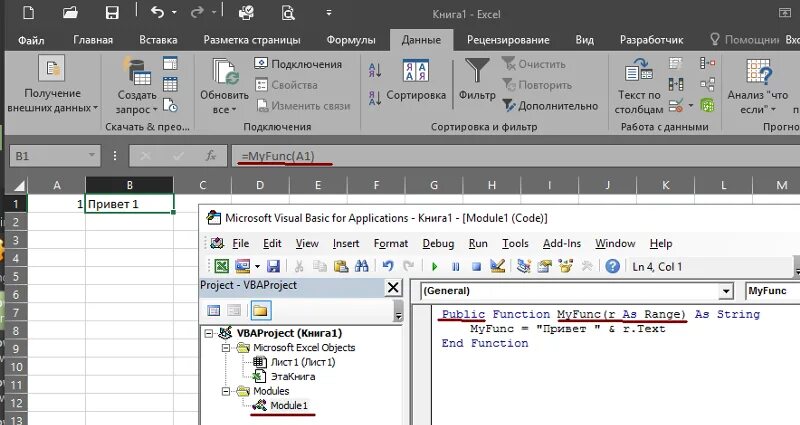
Task: Click the Open folder icon in Quick Access
Action: (x=70, y=13)
